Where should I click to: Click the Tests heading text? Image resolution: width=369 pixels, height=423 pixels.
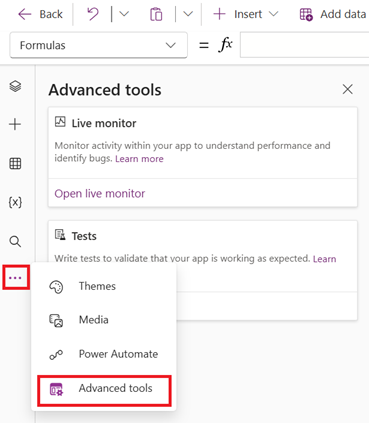pos(84,236)
